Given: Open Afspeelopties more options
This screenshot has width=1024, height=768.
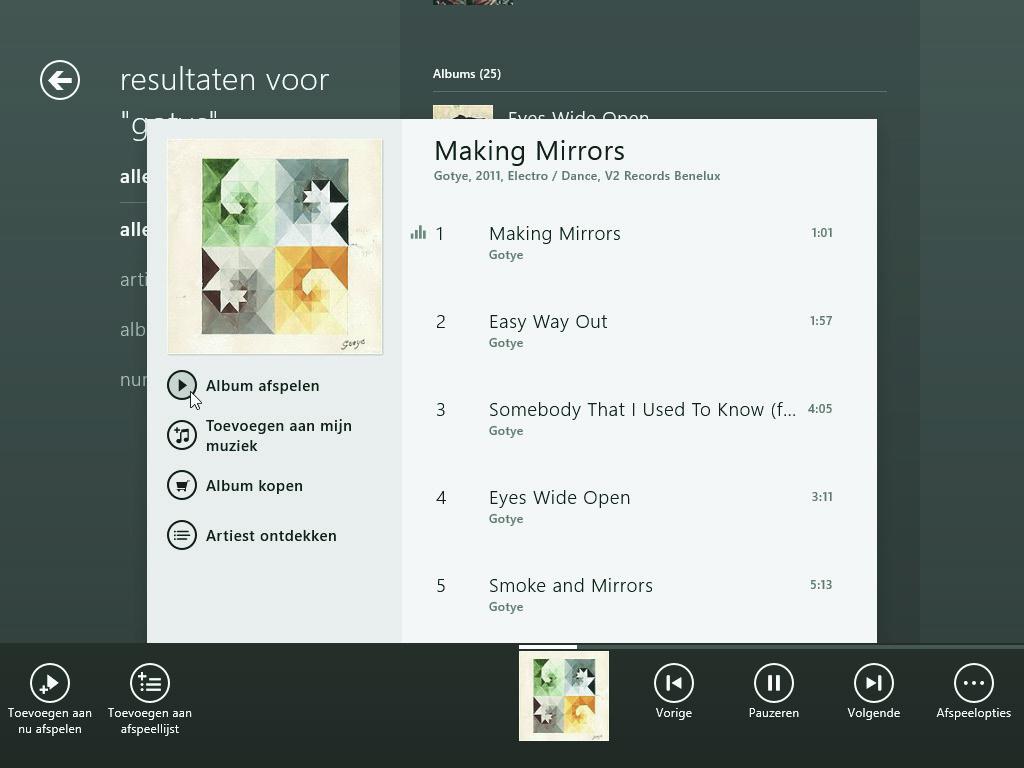Looking at the screenshot, I should tap(973, 683).
